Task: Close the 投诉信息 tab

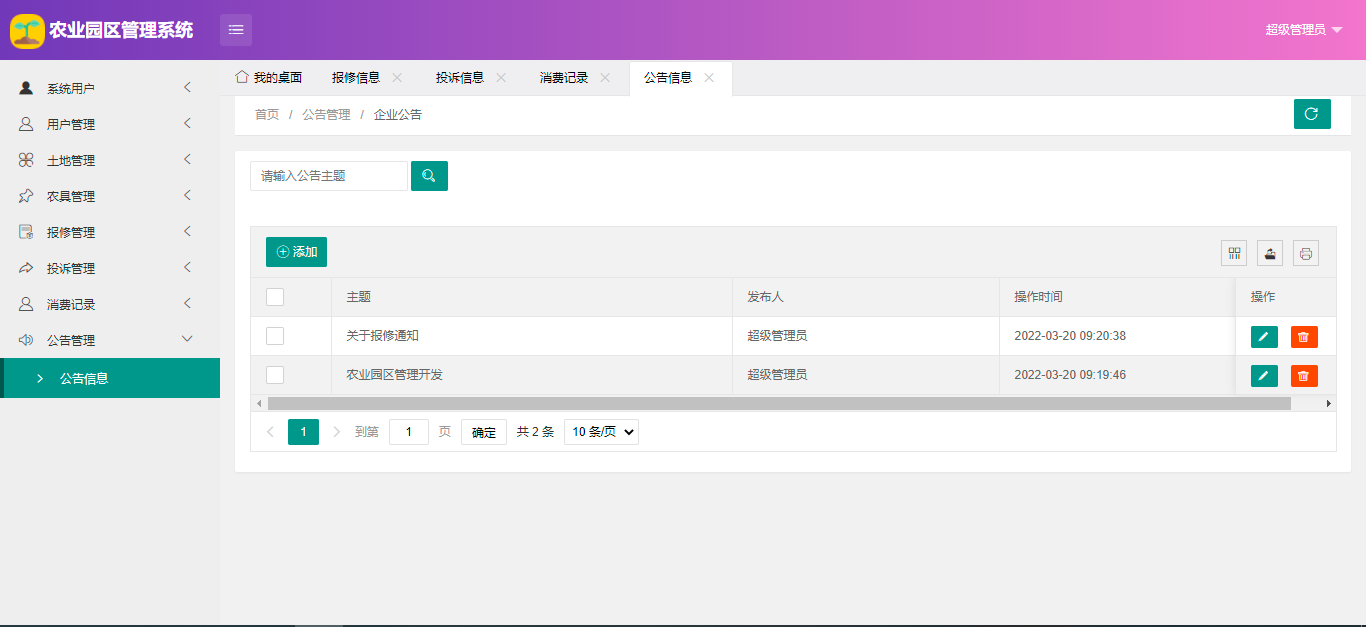Action: pyautogui.click(x=501, y=78)
